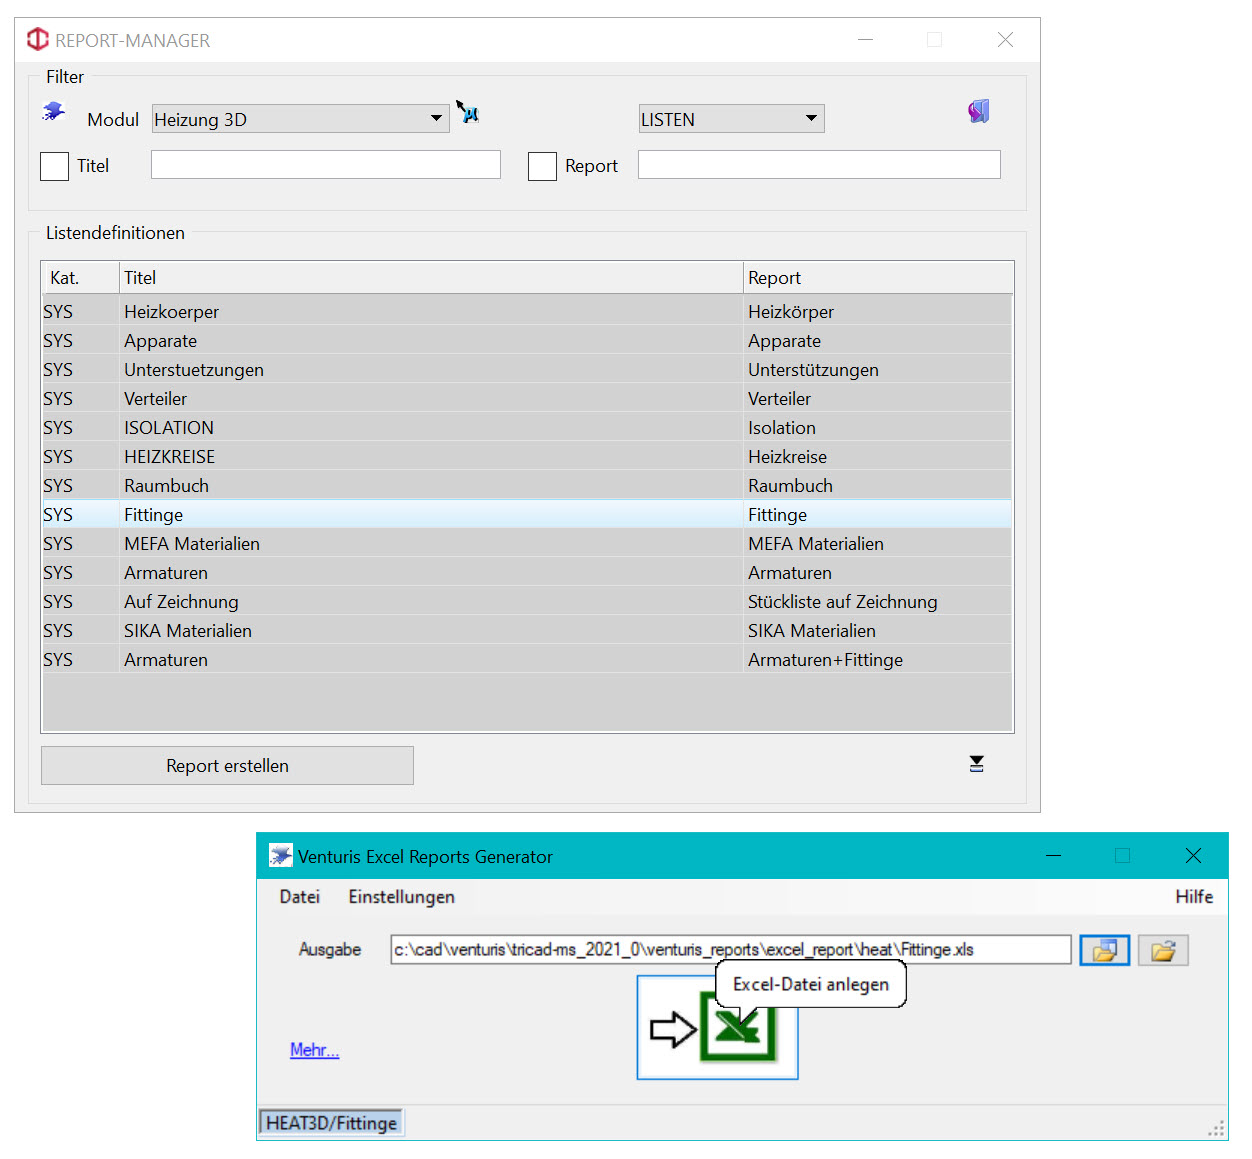The image size is (1252, 1159).
Task: Click the Venturis logo icon beside Modul
Action: pyautogui.click(x=54, y=112)
